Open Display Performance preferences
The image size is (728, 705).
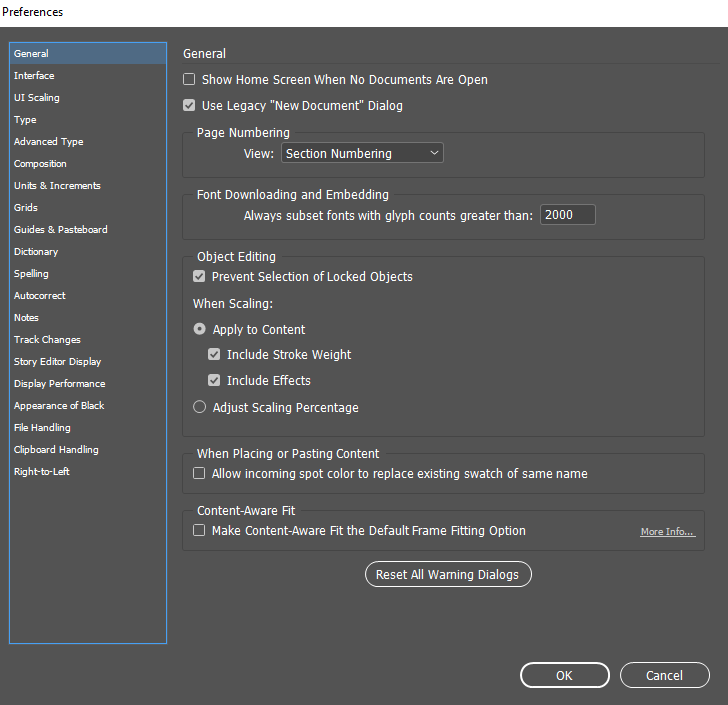88,384
